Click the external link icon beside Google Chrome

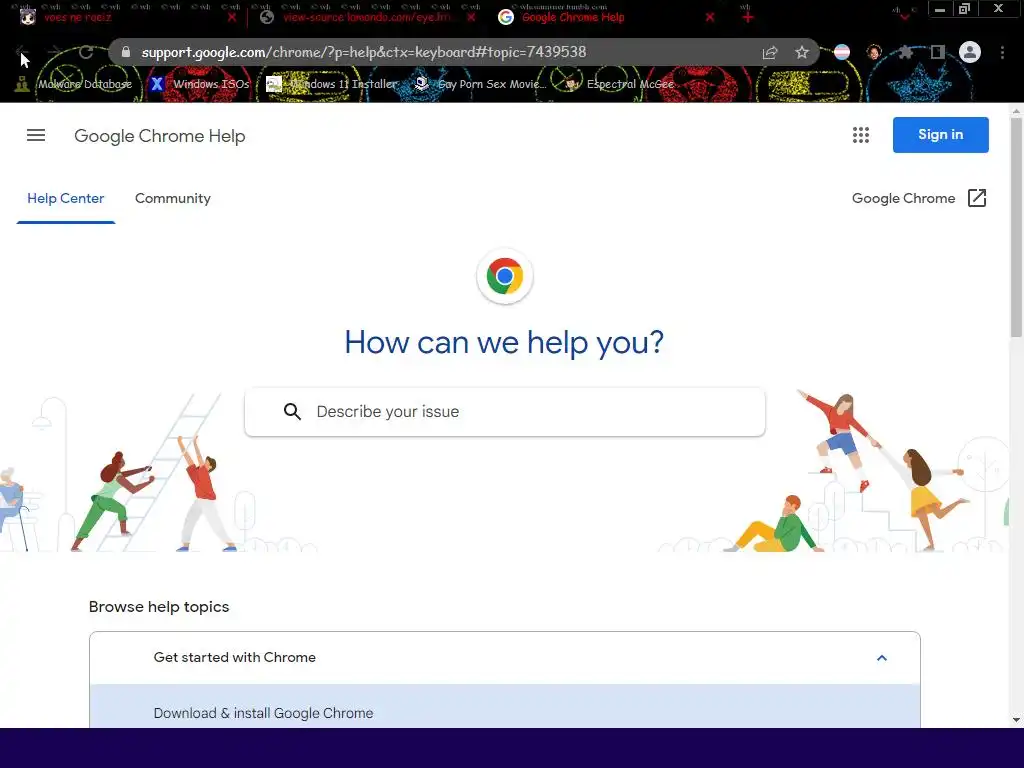977,198
